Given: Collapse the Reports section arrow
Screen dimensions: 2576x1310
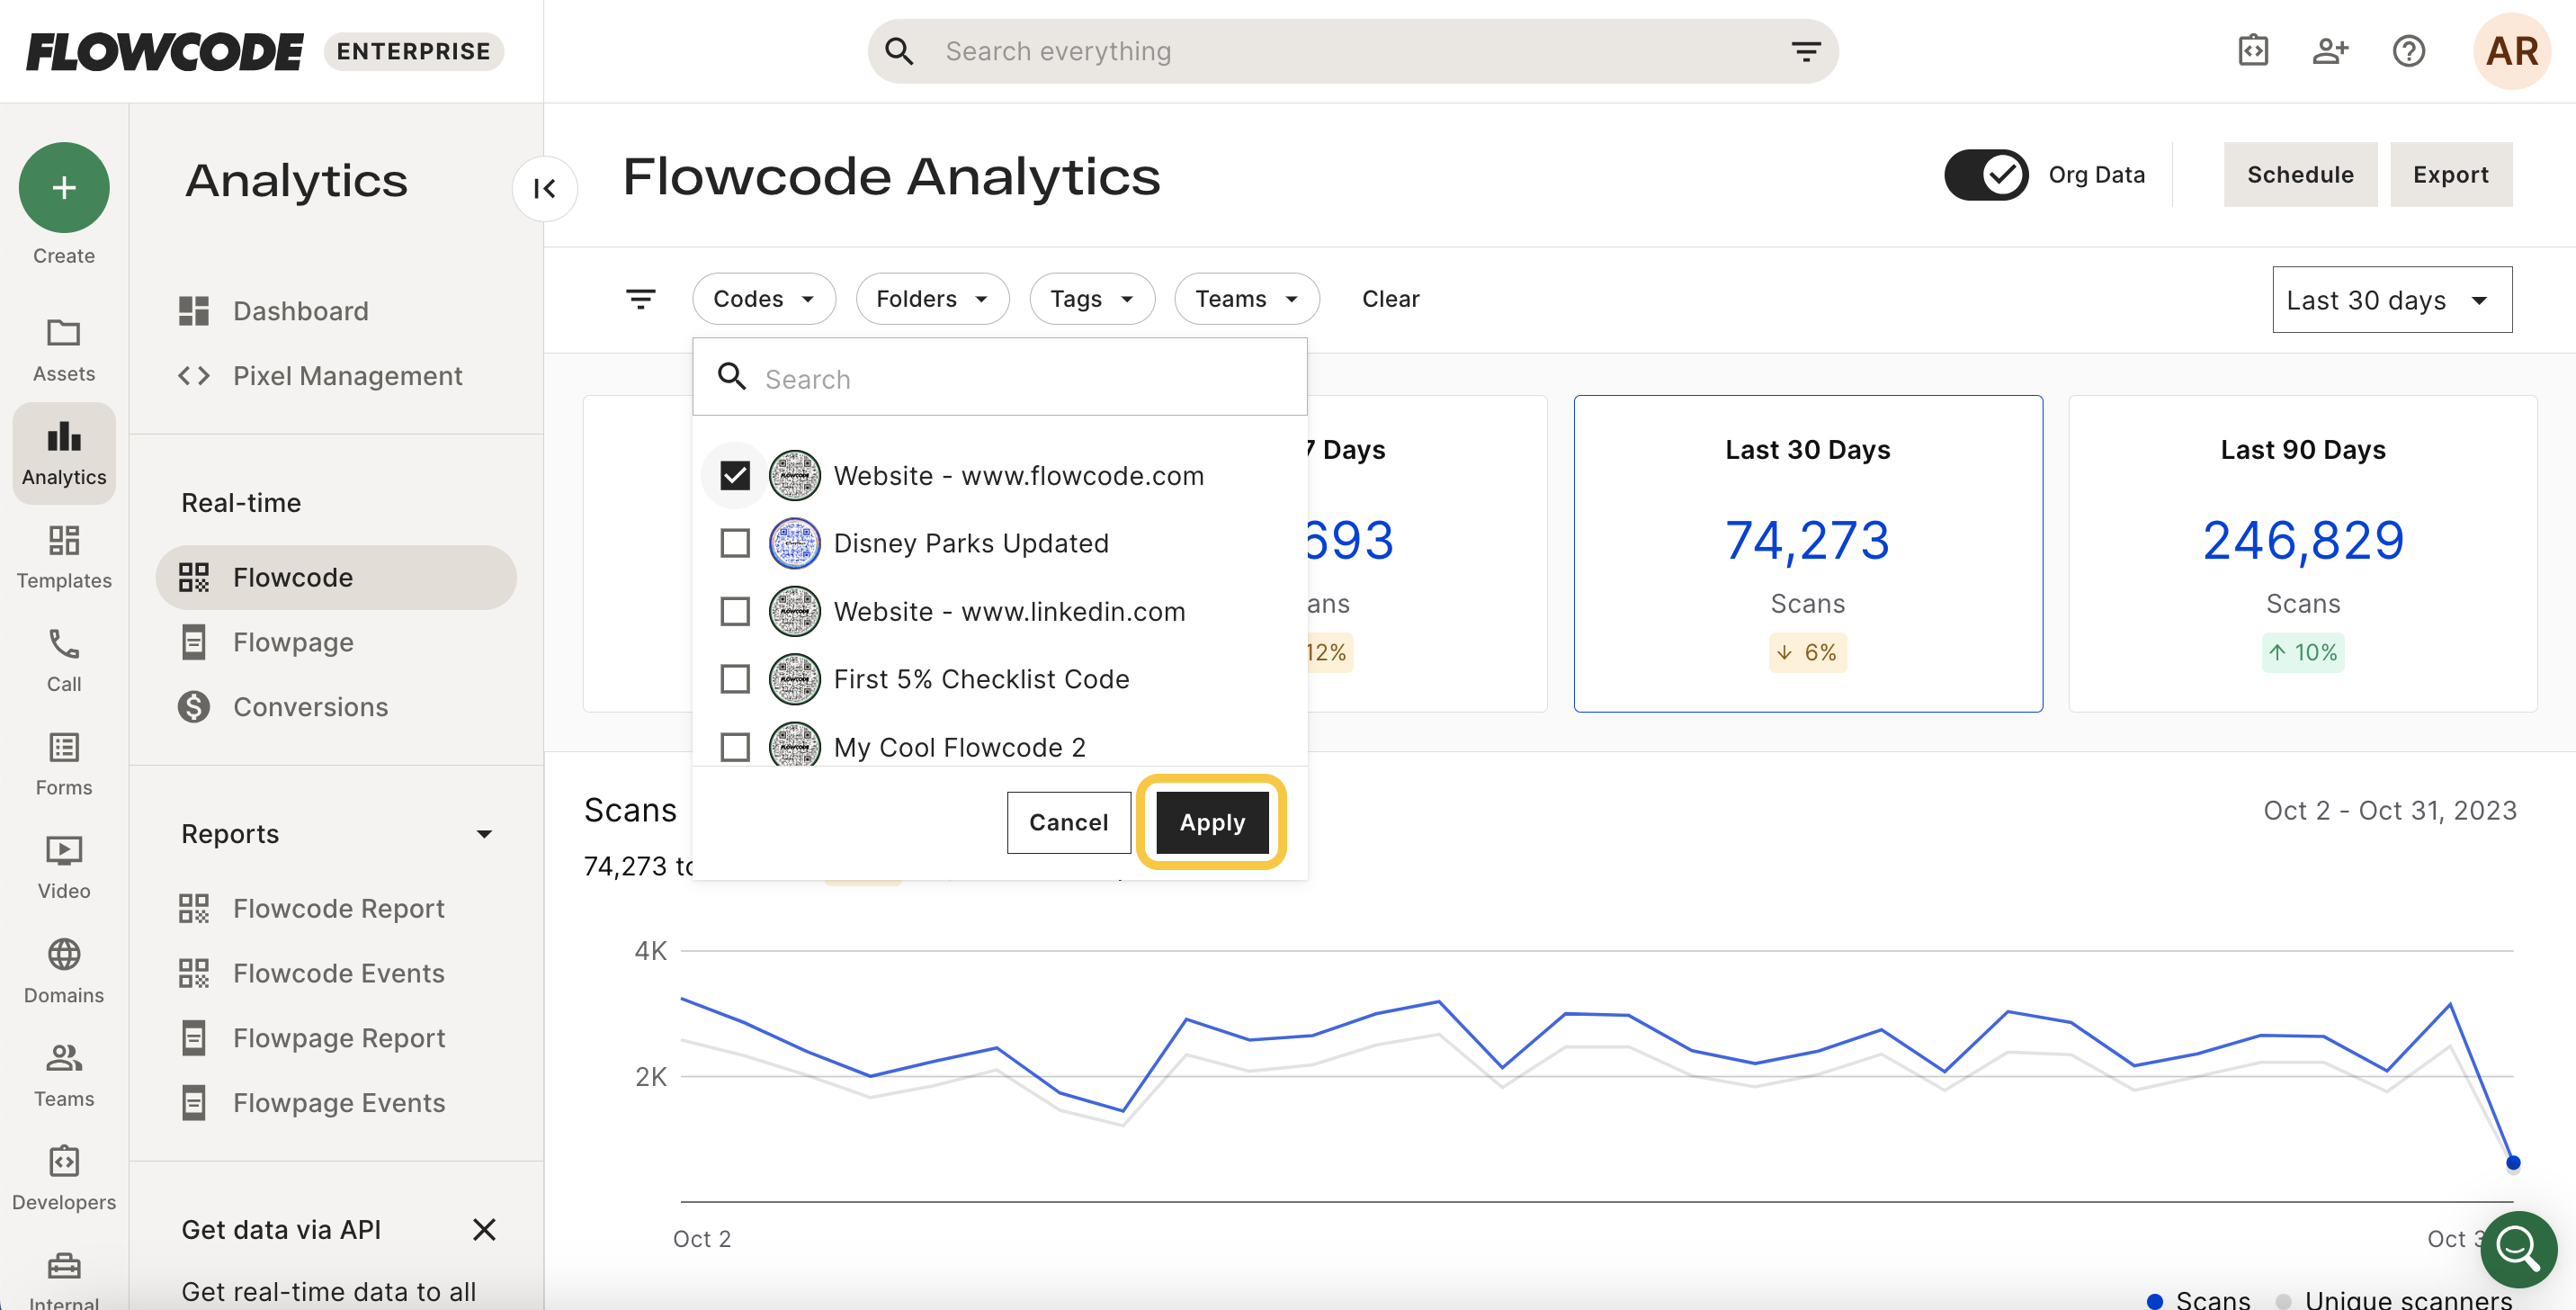Looking at the screenshot, I should pyautogui.click(x=484, y=834).
